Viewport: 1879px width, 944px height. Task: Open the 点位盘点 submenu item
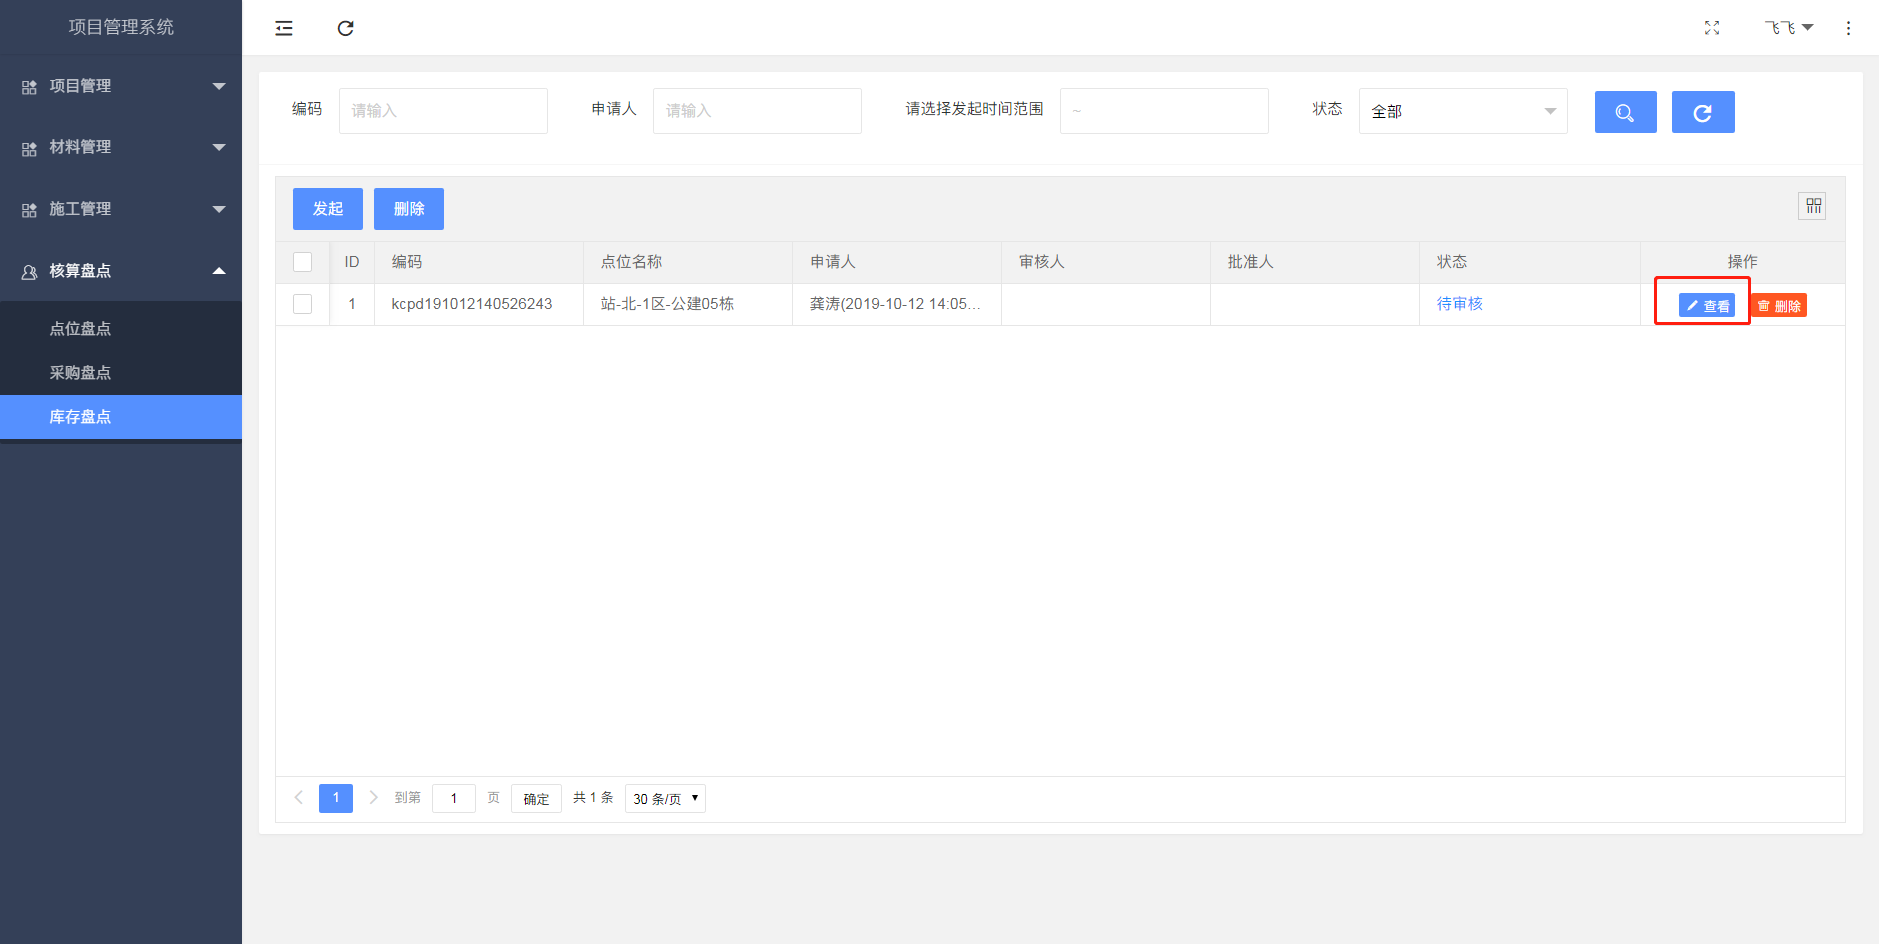pos(121,329)
